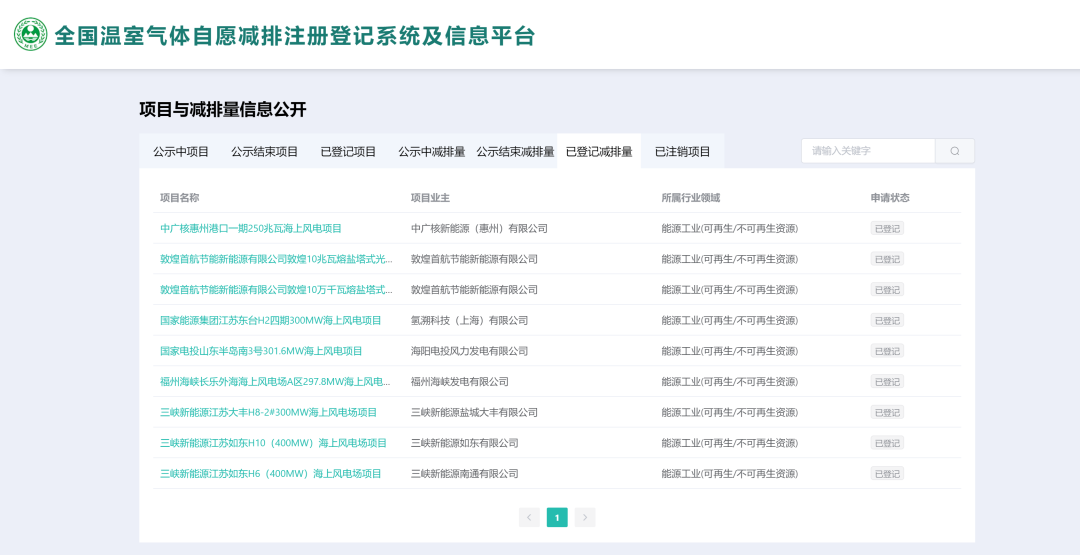Switch to 已登记减排量 tab
Viewport: 1080px width, 555px height.
point(599,151)
